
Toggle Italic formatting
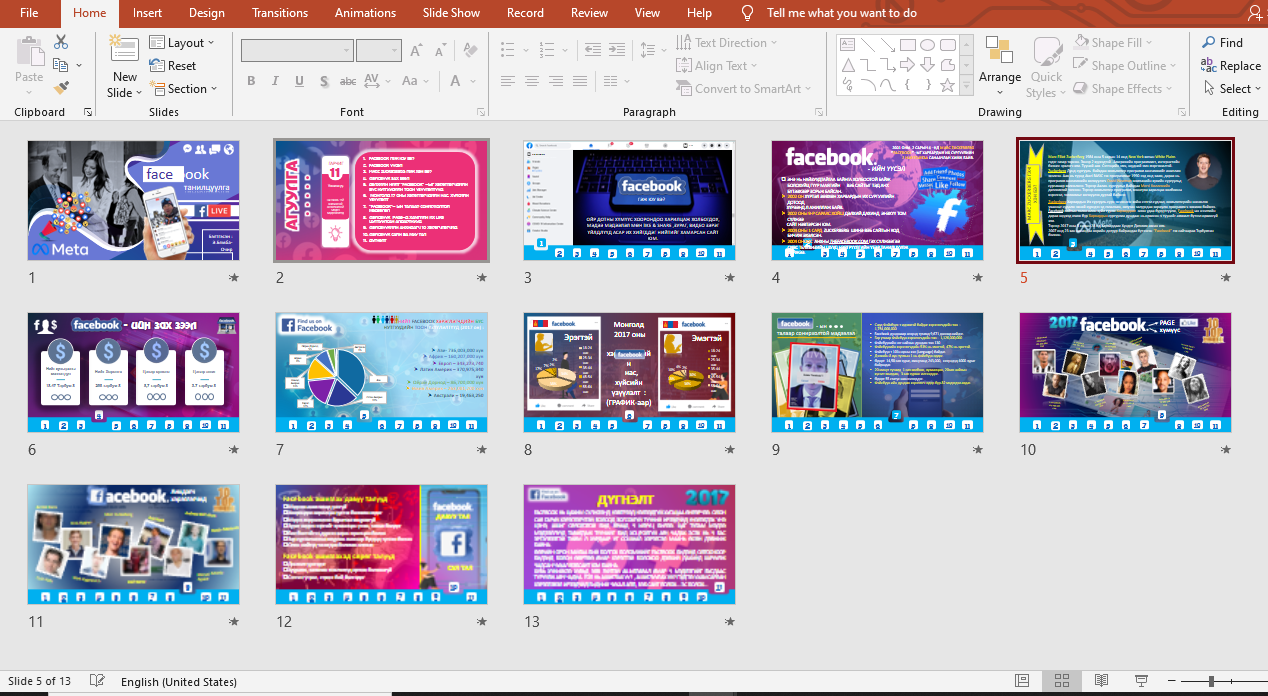click(276, 81)
